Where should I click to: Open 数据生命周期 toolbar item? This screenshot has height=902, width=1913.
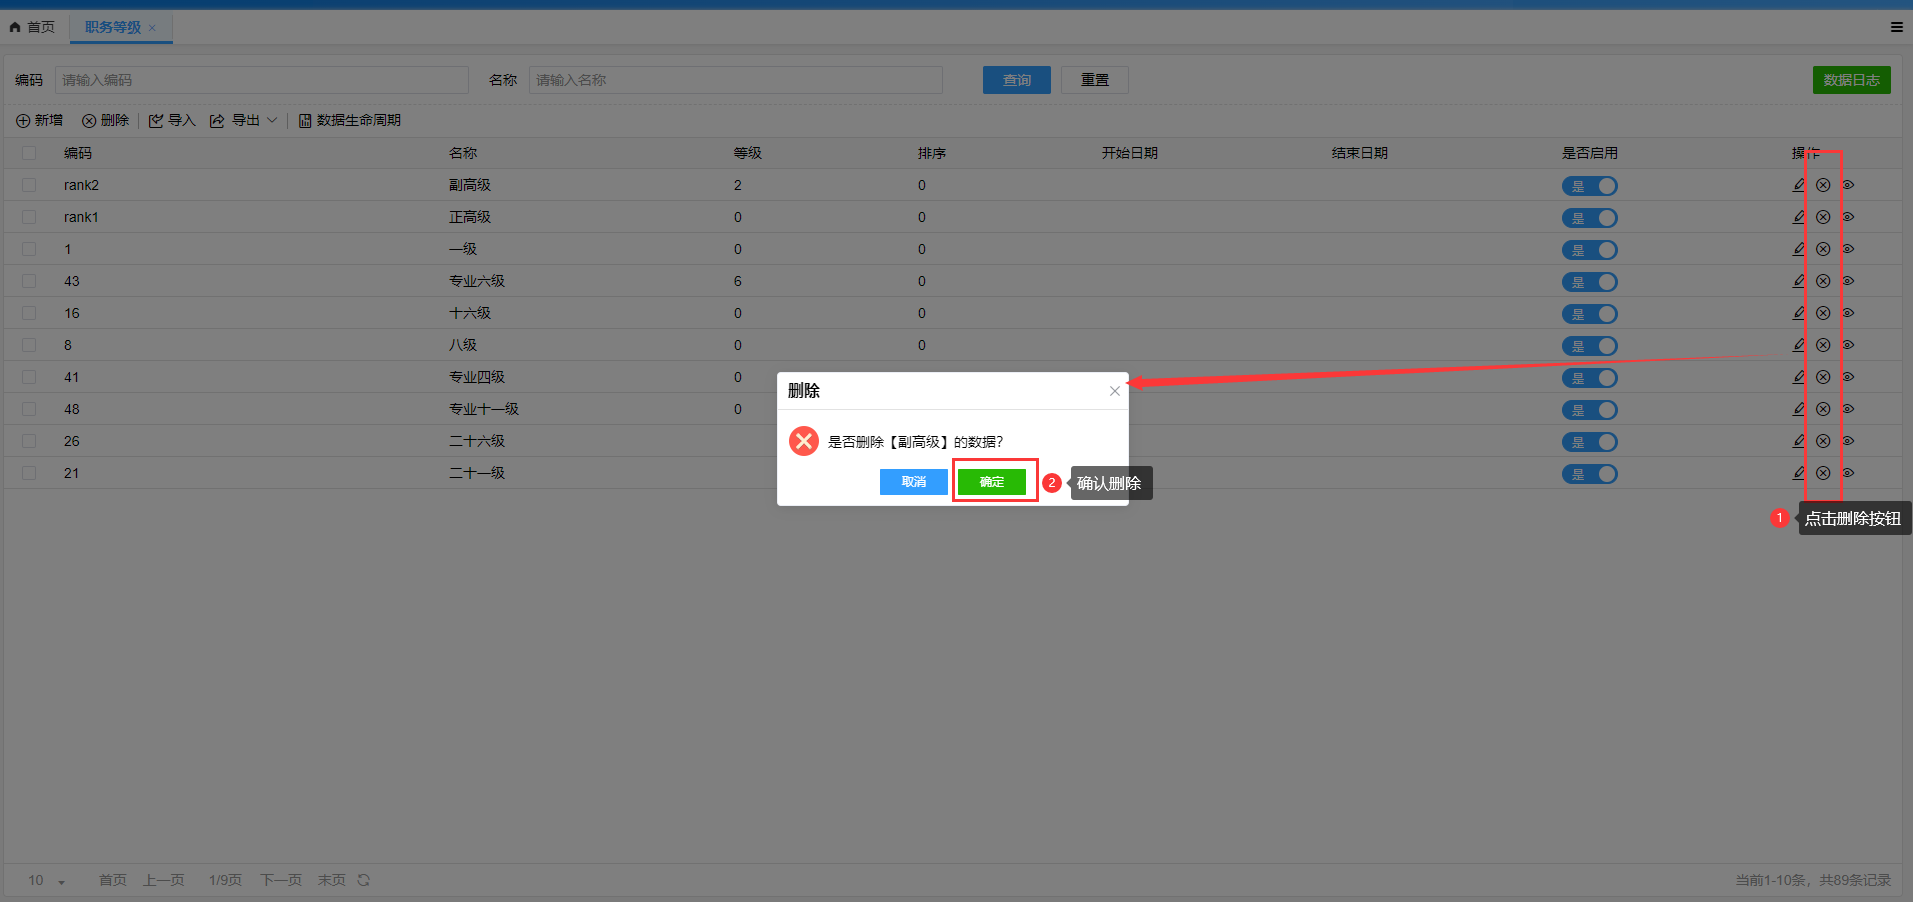tap(350, 120)
